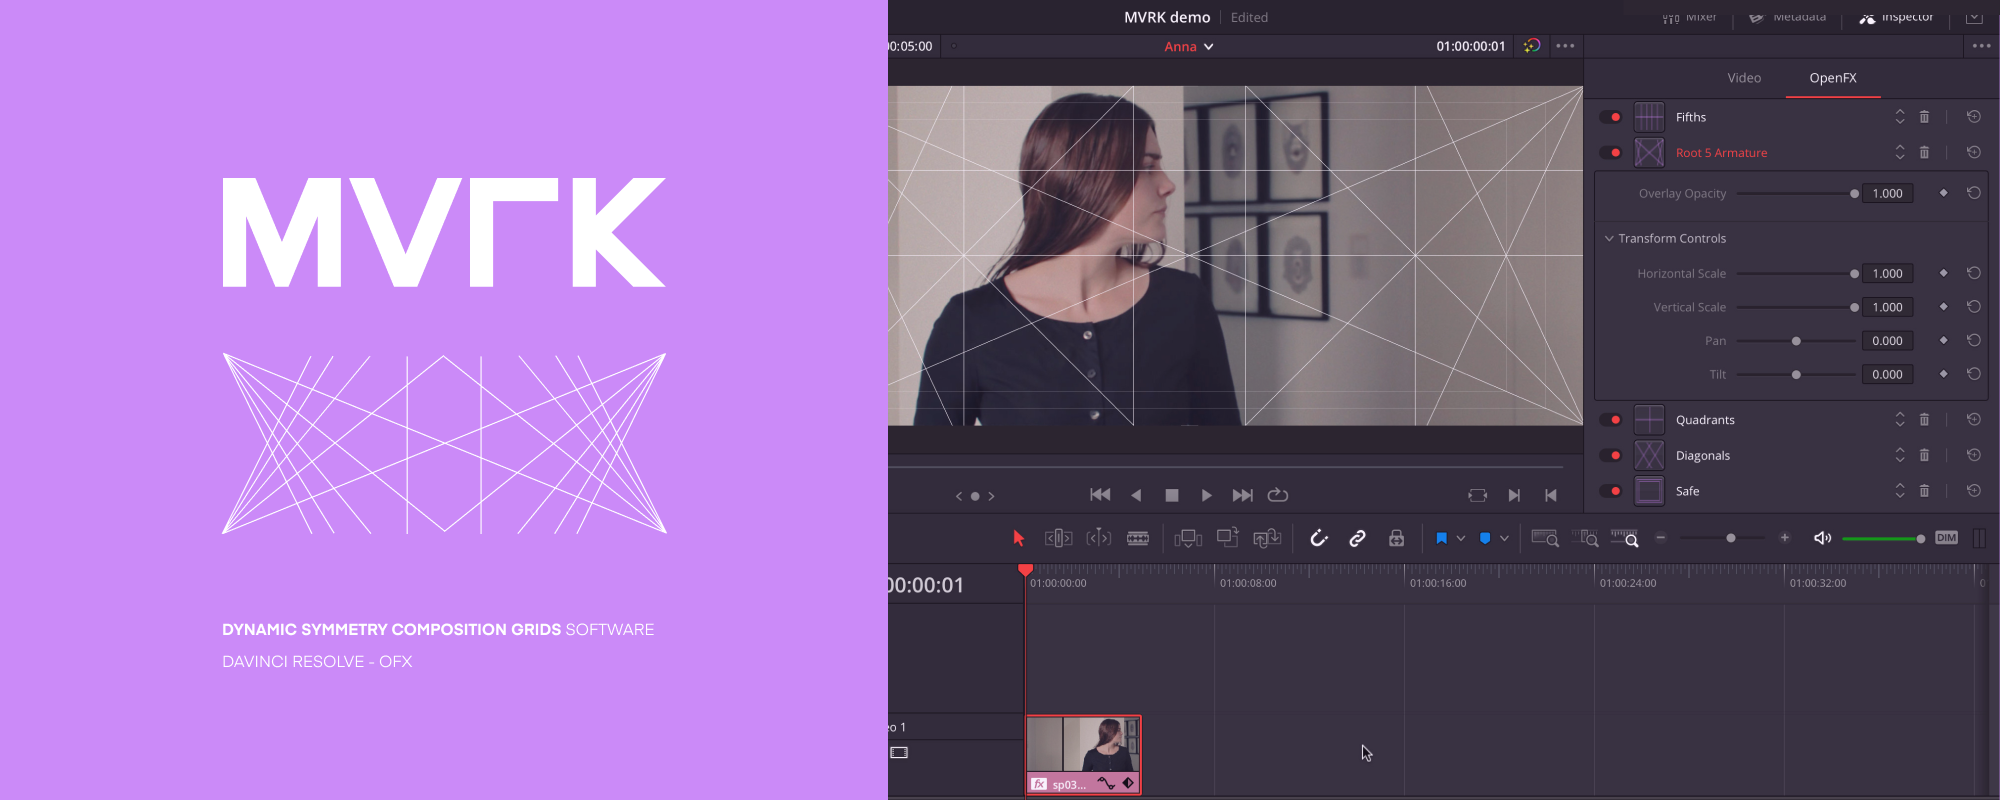Mute audio using the speaker icon
The width and height of the screenshot is (2000, 800).
coord(1822,538)
